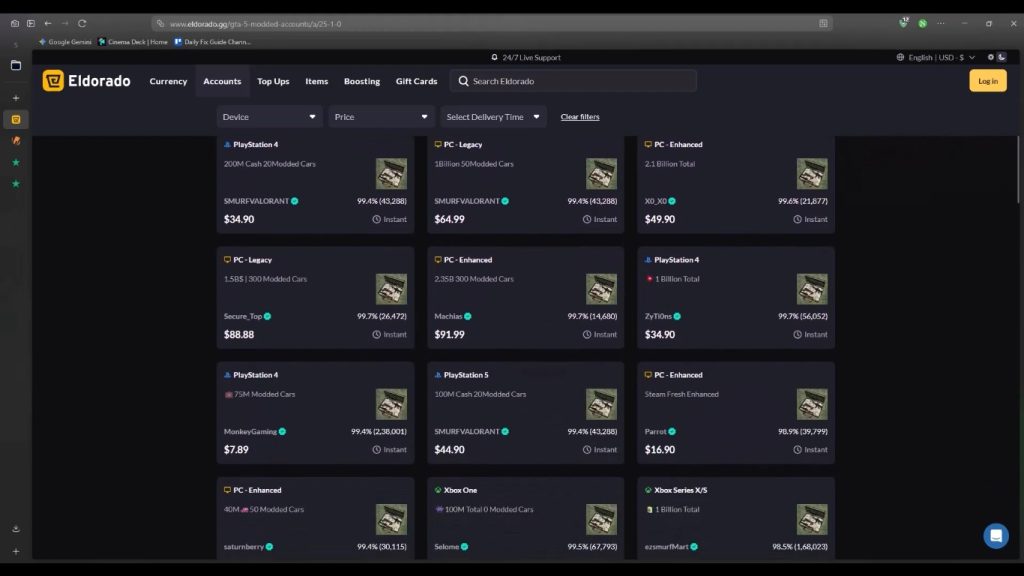Select the Boosting menu item
The height and width of the screenshot is (576, 1024).
pyautogui.click(x=362, y=81)
